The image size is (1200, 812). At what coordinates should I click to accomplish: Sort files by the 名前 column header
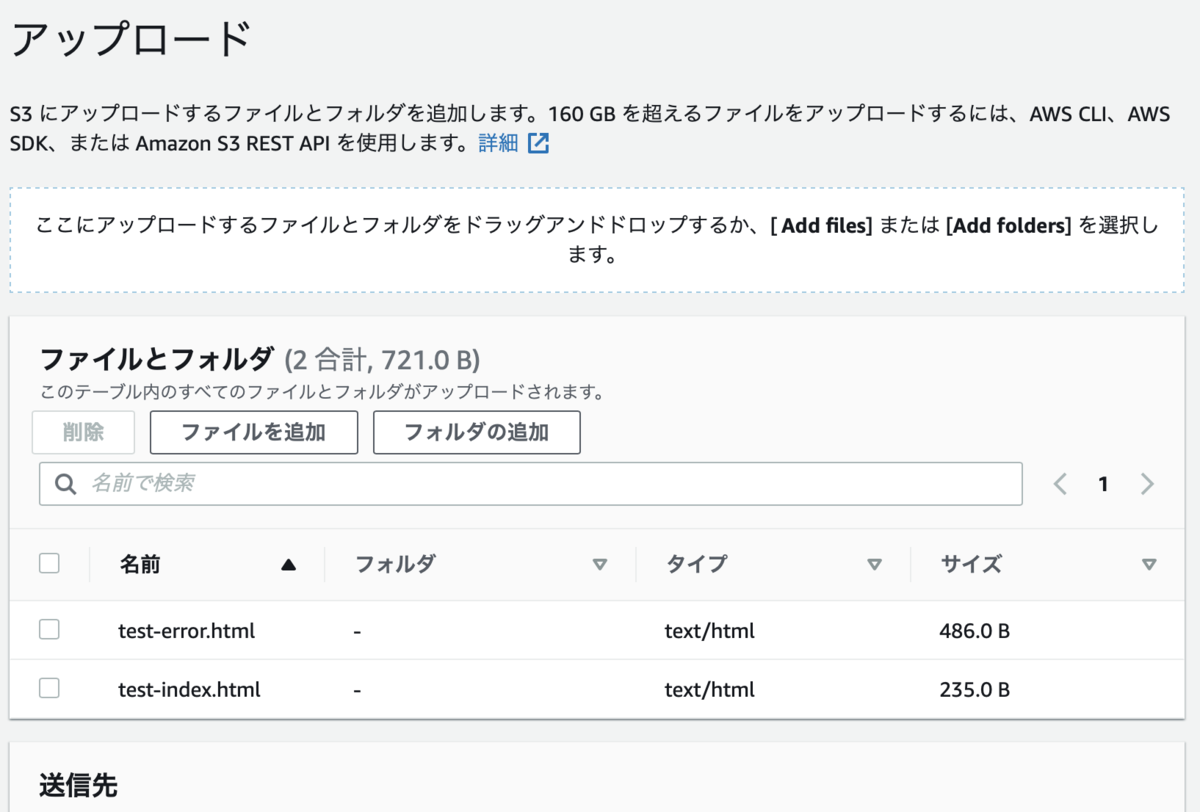point(140,564)
